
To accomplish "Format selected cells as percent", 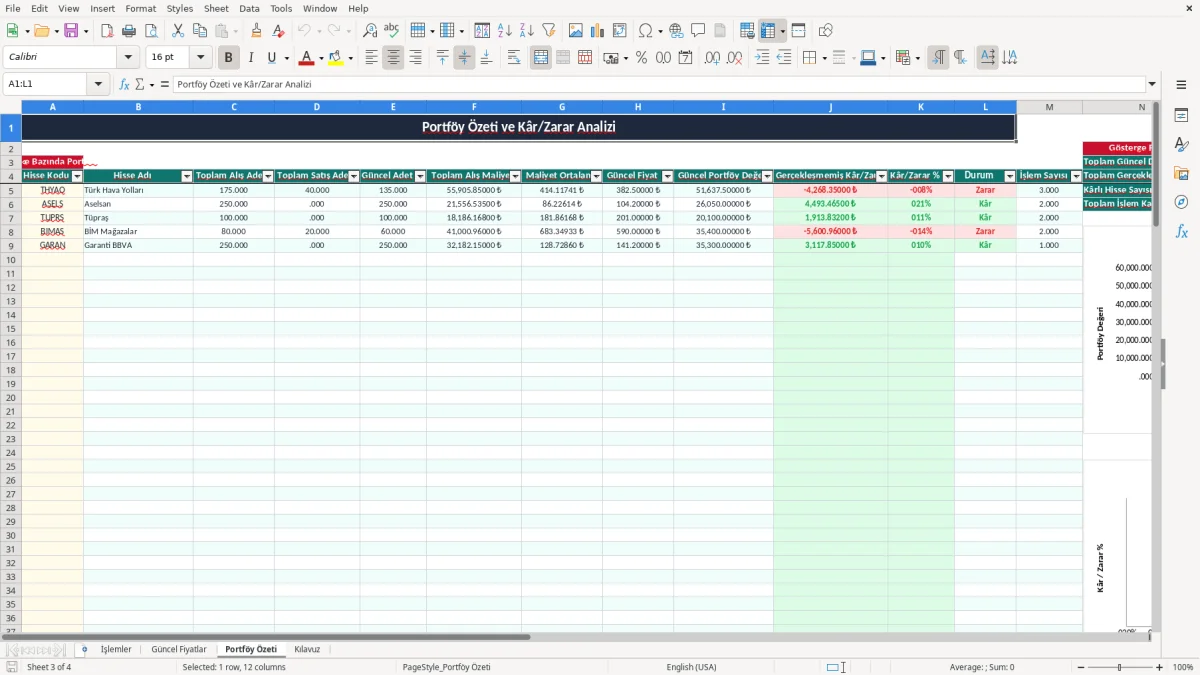I will click(642, 58).
